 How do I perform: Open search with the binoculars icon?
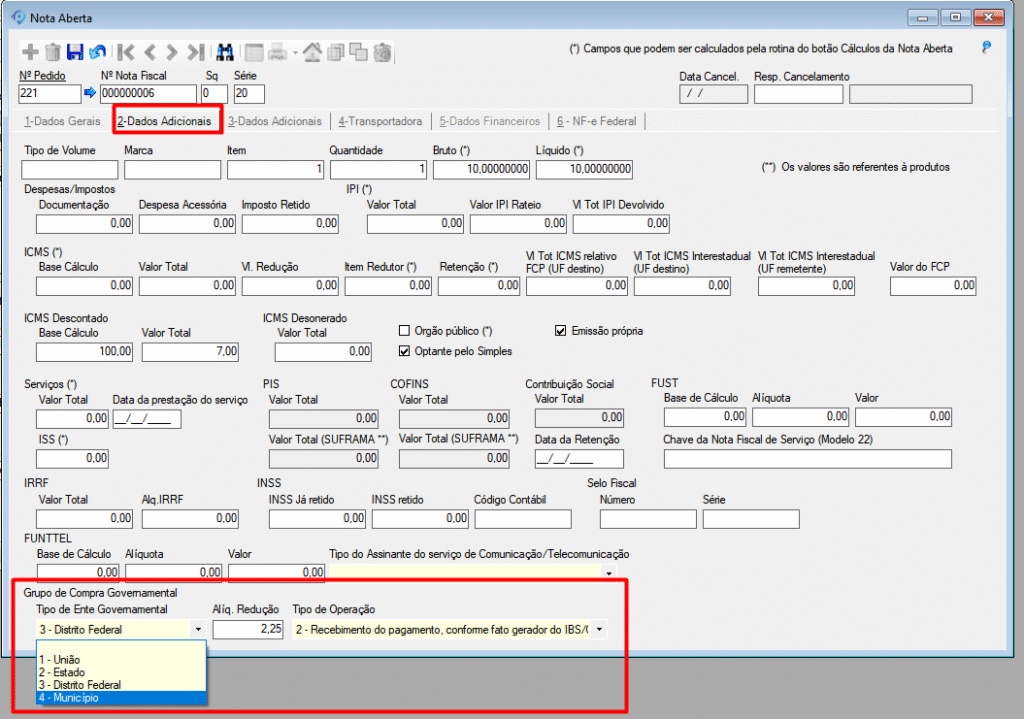[225, 52]
